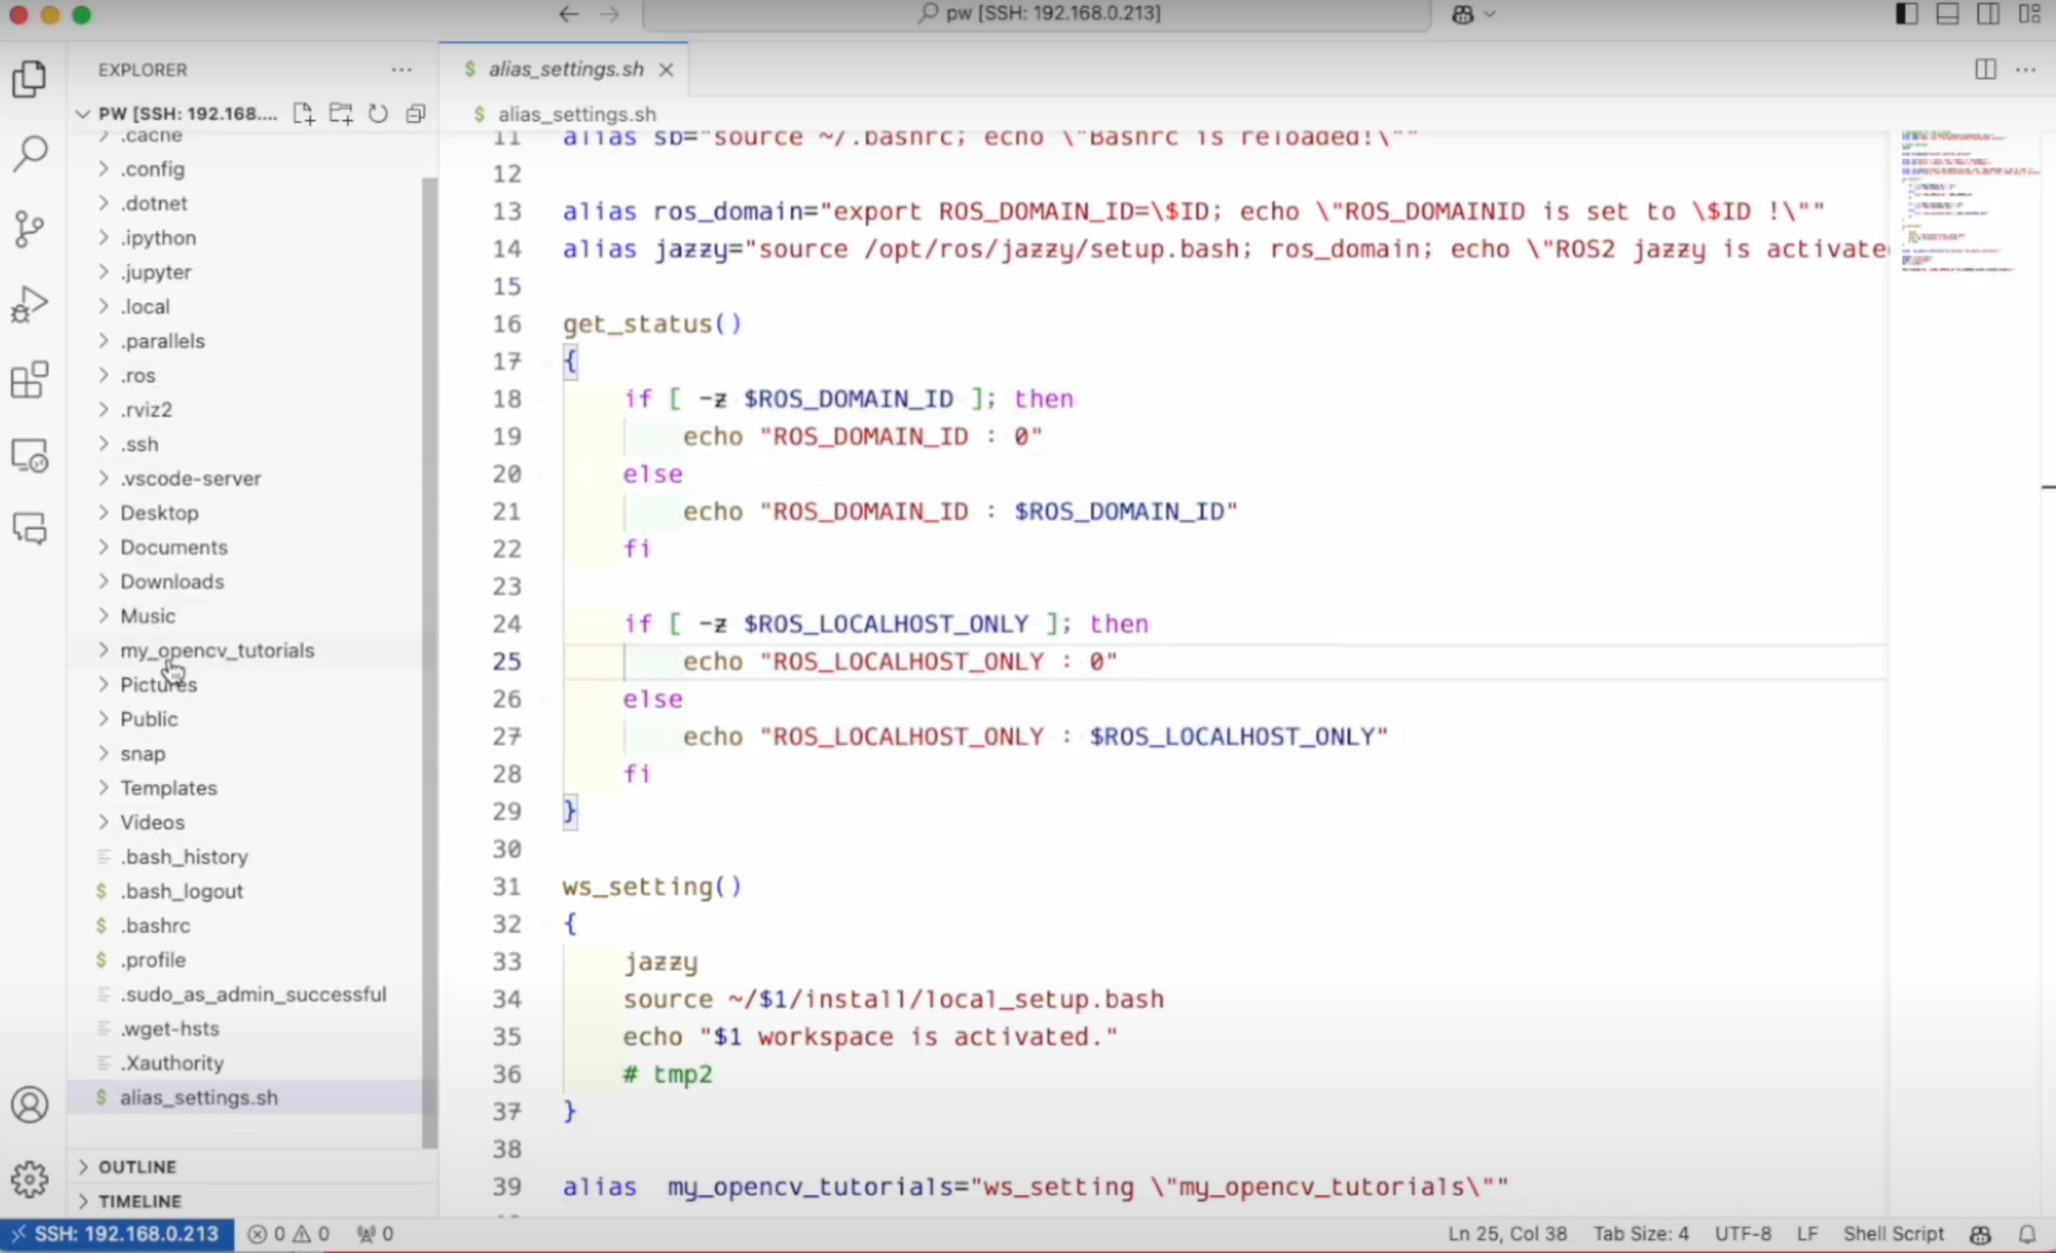Image resolution: width=2056 pixels, height=1253 pixels.
Task: Toggle primary side bar visibility
Action: [1906, 14]
